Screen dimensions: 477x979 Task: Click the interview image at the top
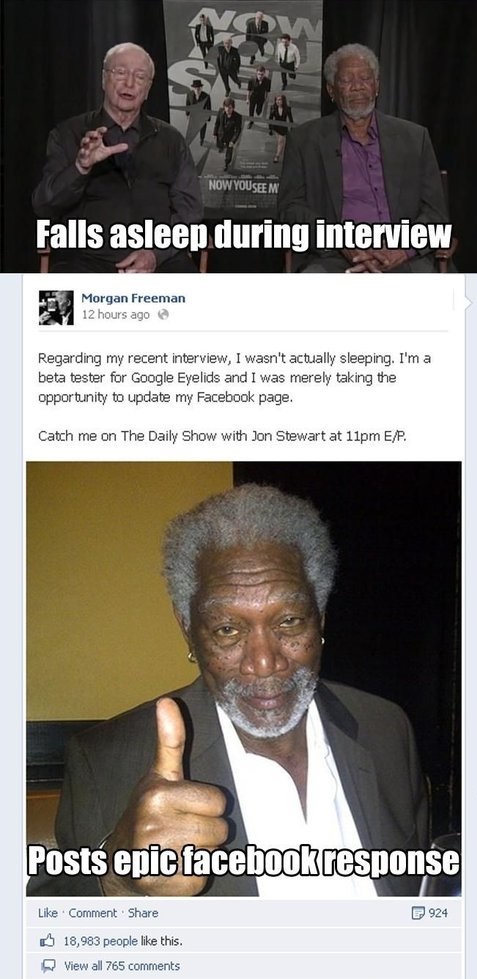tap(238, 136)
